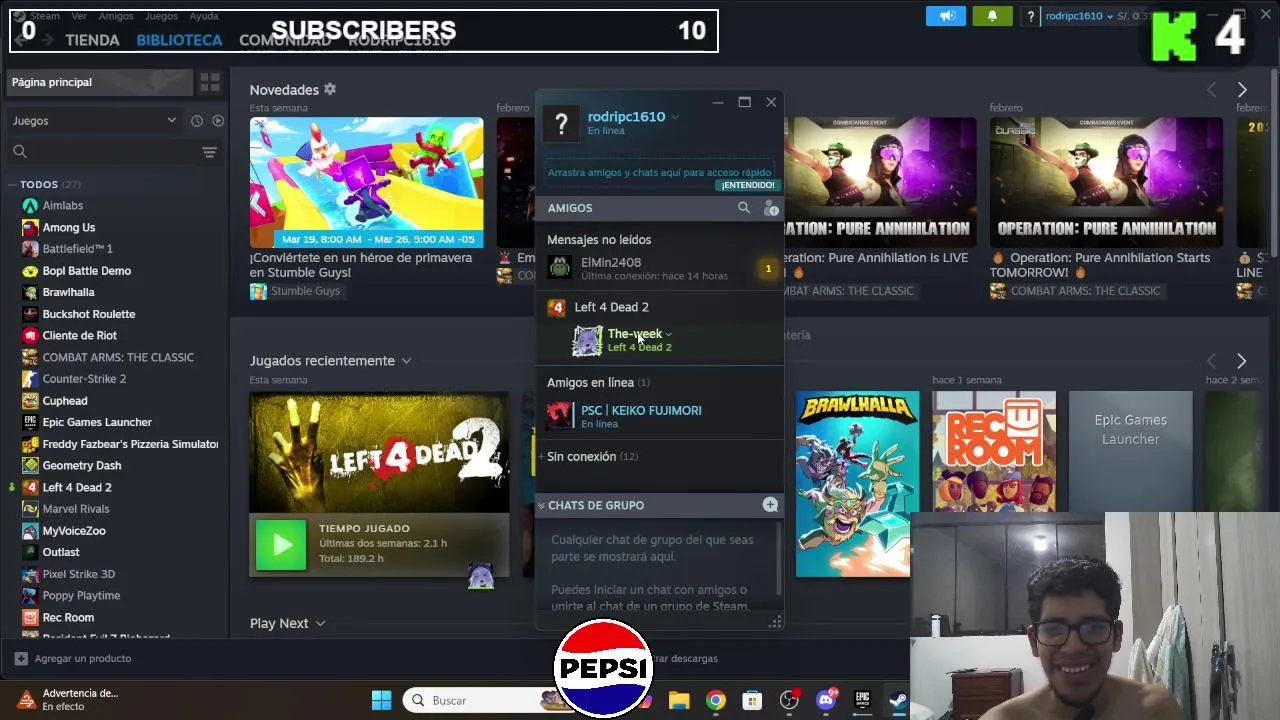
Task: Open File Explorer from taskbar
Action: 679,700
